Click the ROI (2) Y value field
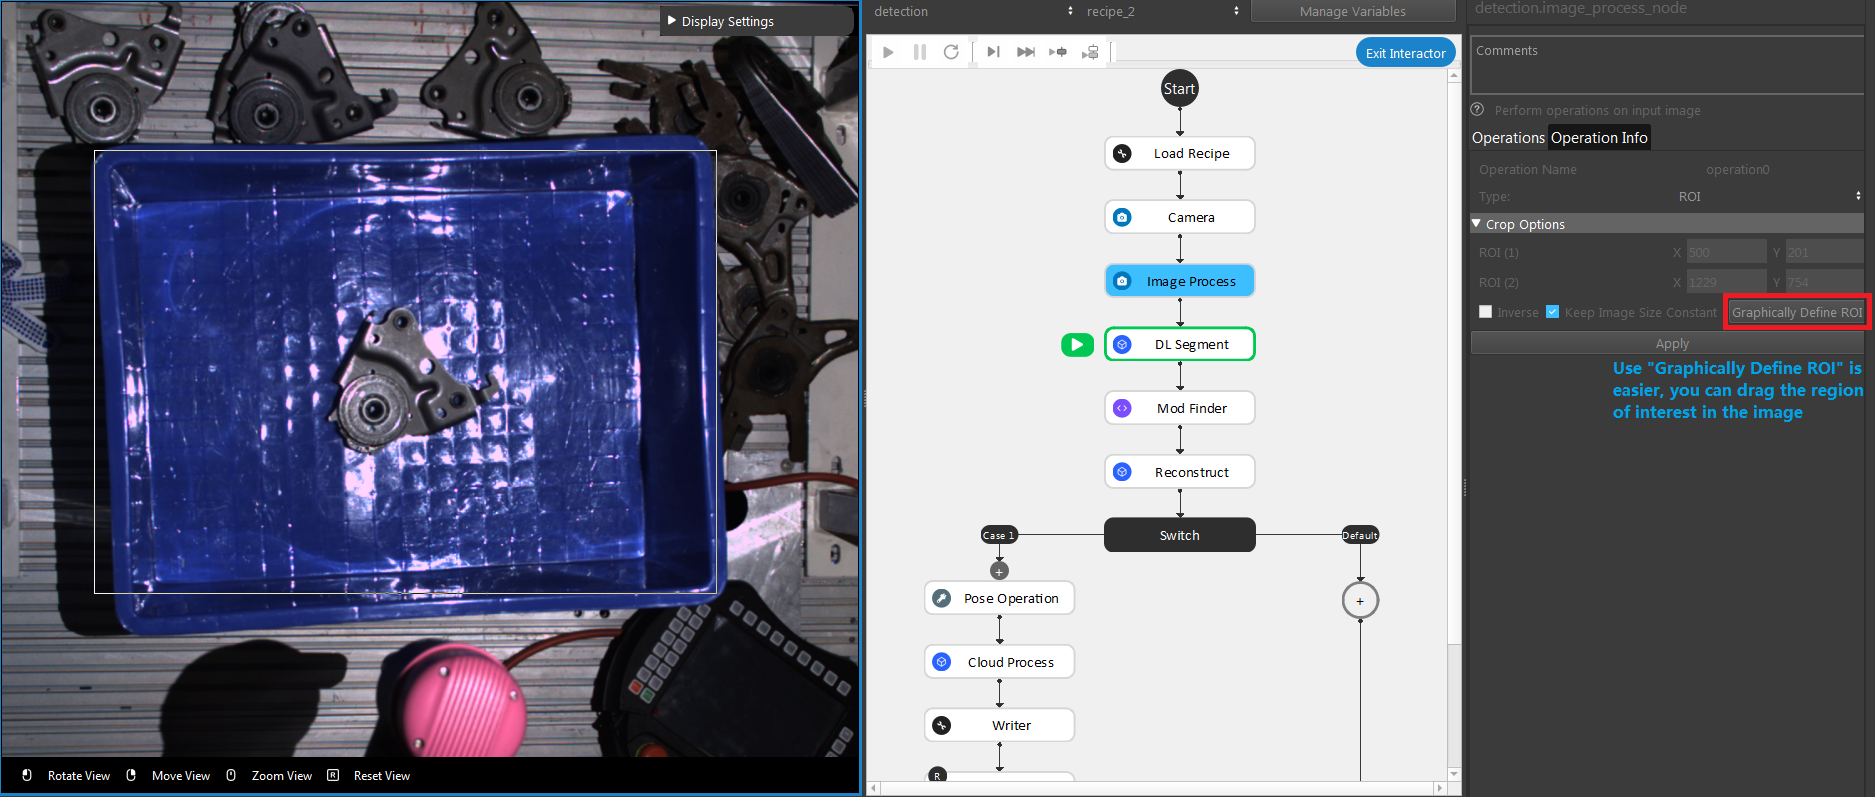The image size is (1875, 797). coord(1824,282)
